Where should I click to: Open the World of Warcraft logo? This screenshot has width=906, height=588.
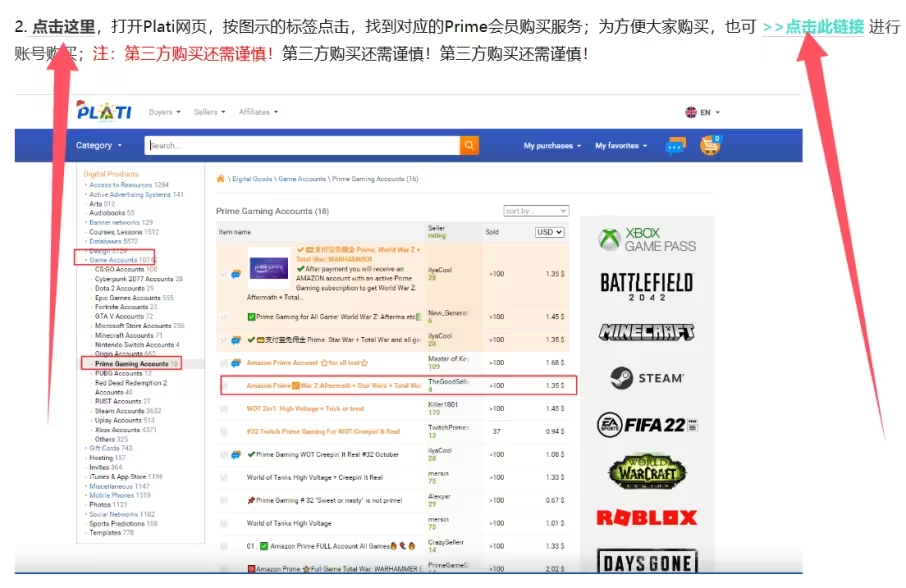(x=647, y=472)
